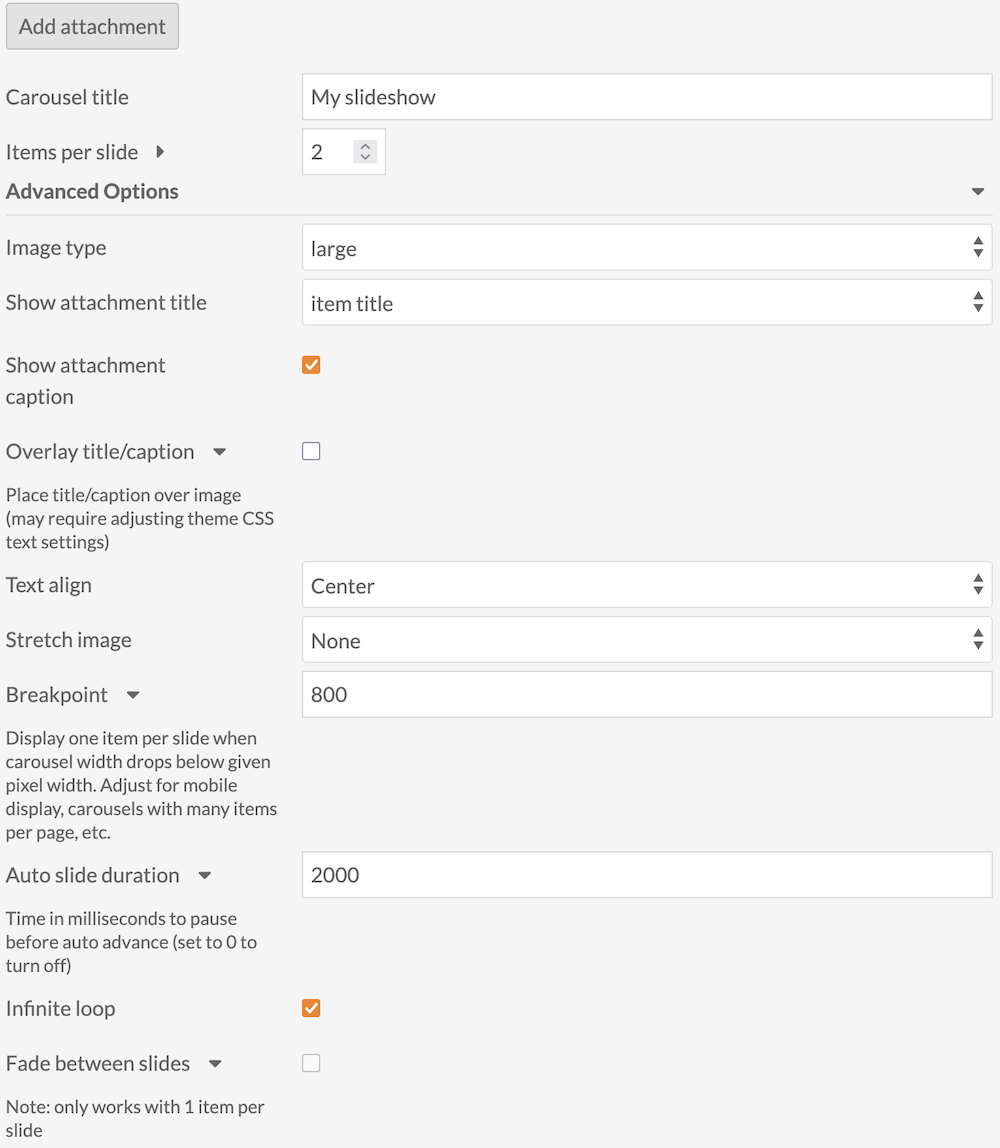Collapse the Breakpoint help description
The height and width of the screenshot is (1148, 1000).
pyautogui.click(x=133, y=695)
